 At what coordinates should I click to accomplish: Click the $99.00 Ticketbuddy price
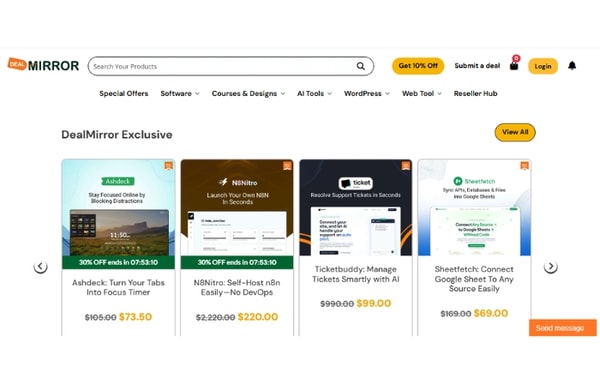click(x=373, y=303)
